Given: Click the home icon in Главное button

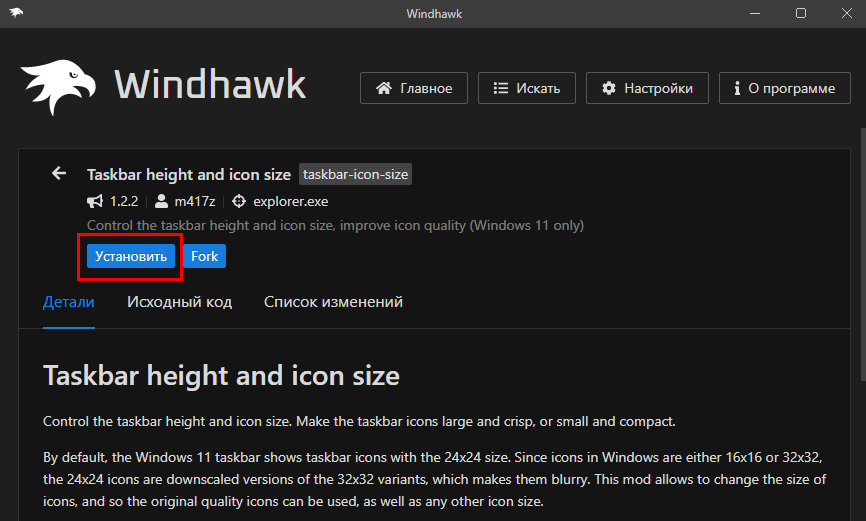Looking at the screenshot, I should tap(384, 88).
